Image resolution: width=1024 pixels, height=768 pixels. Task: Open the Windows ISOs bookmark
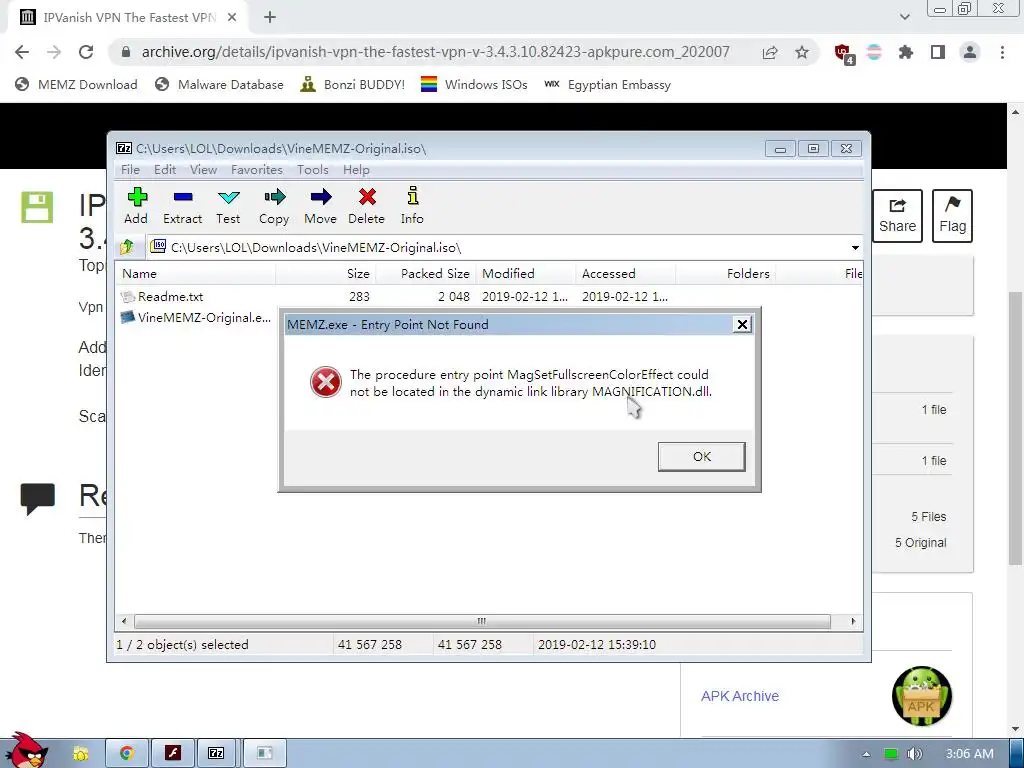(x=474, y=84)
